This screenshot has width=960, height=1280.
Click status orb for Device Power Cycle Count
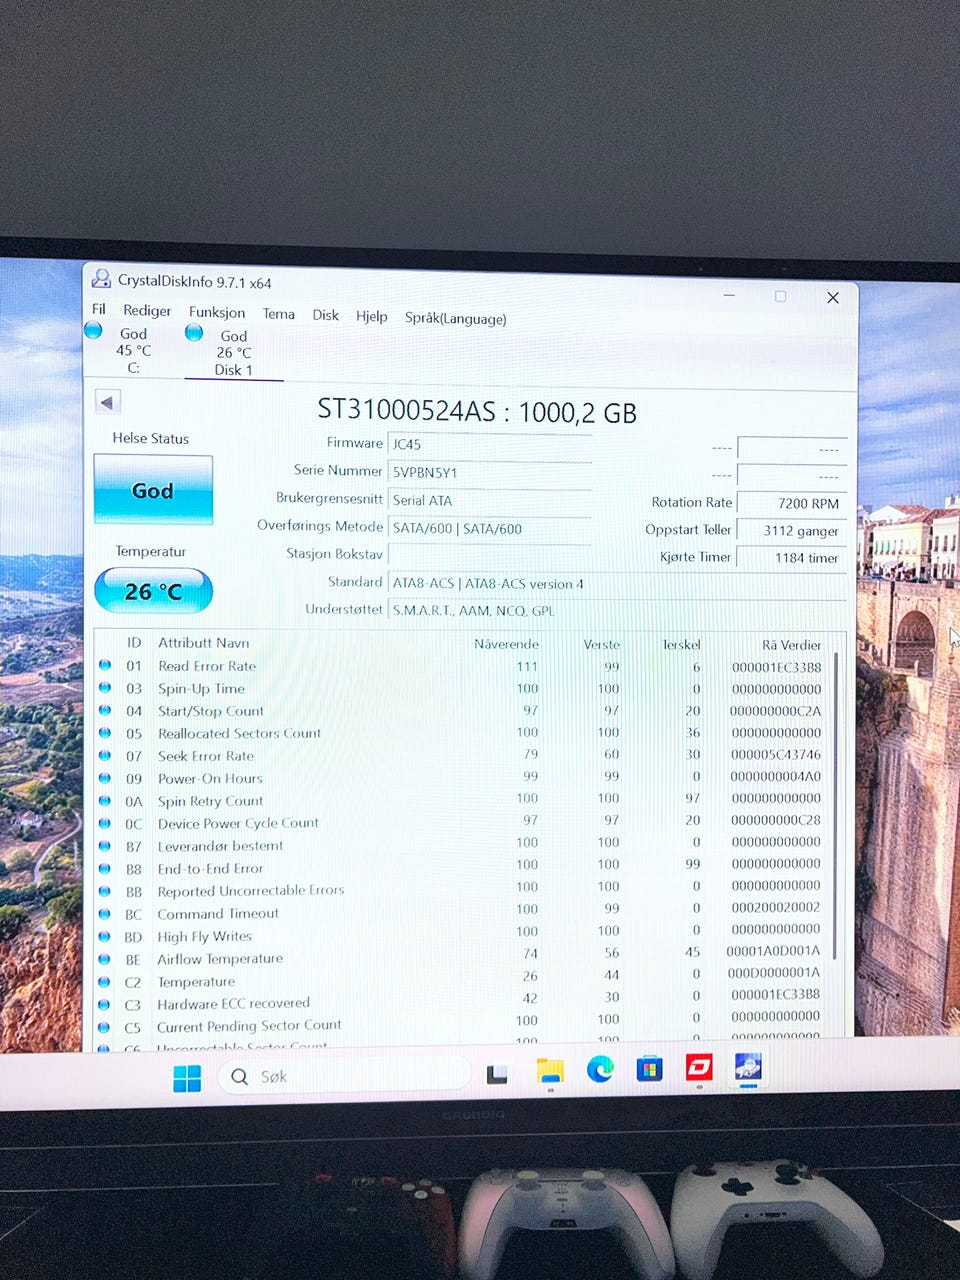105,823
